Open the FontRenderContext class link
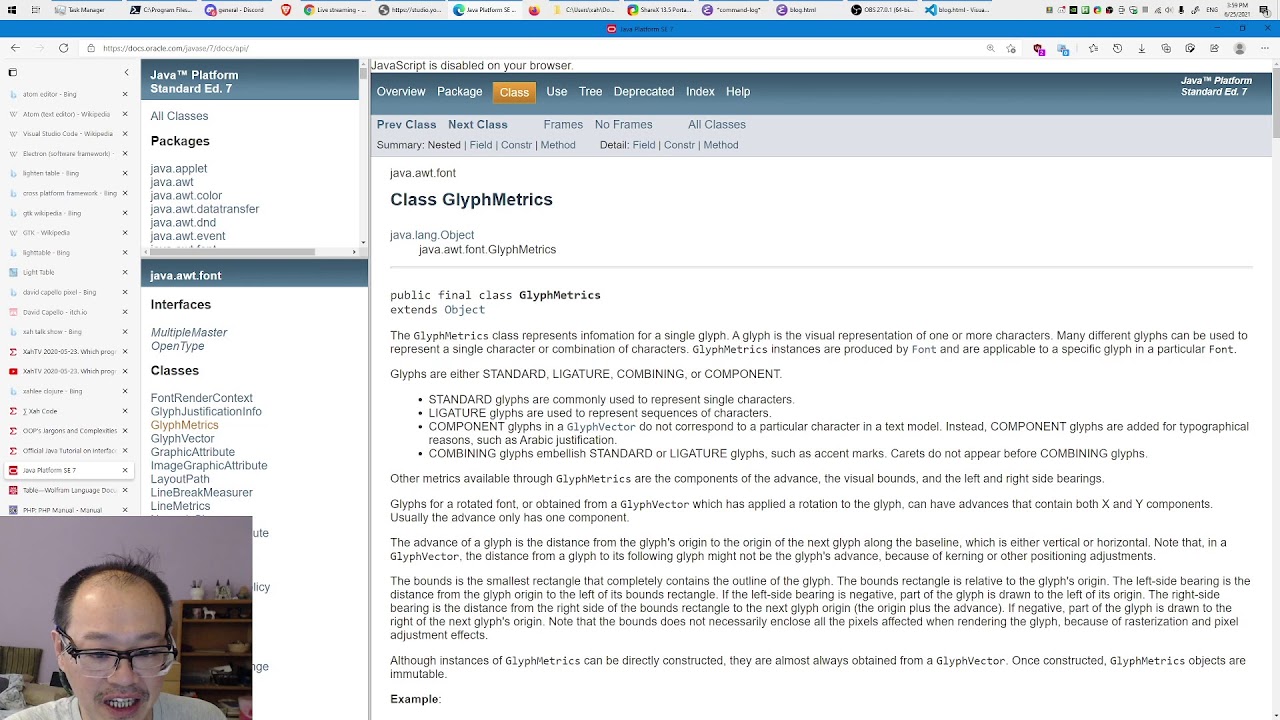1280x720 pixels. tap(202, 398)
